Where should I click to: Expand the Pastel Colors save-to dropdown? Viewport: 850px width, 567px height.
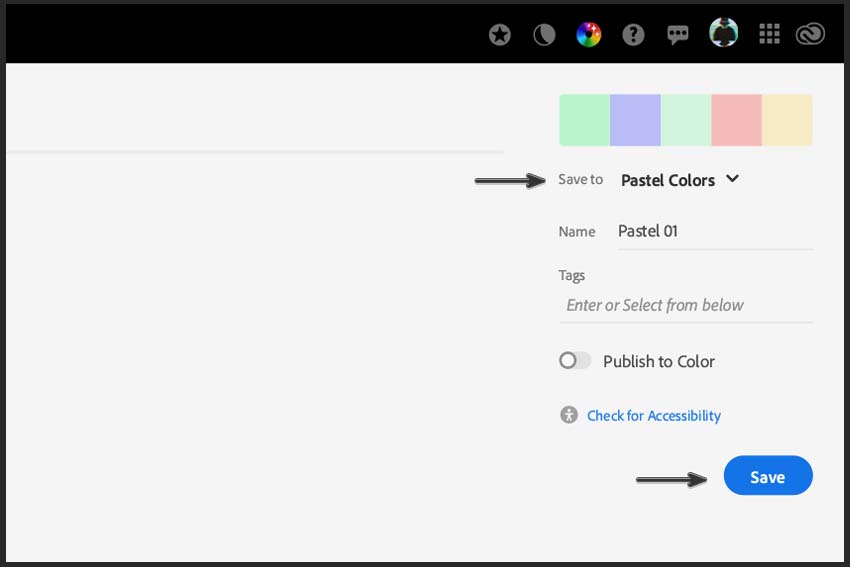point(680,180)
